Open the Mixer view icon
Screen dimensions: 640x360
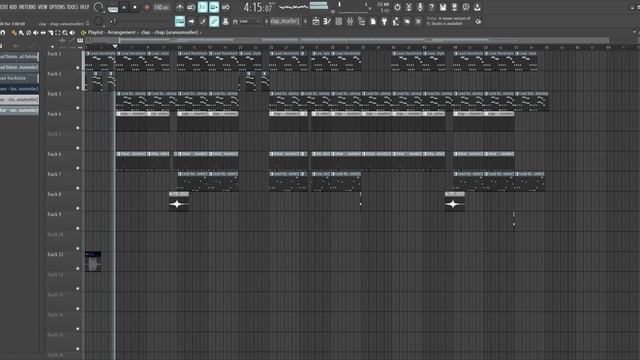click(x=350, y=21)
